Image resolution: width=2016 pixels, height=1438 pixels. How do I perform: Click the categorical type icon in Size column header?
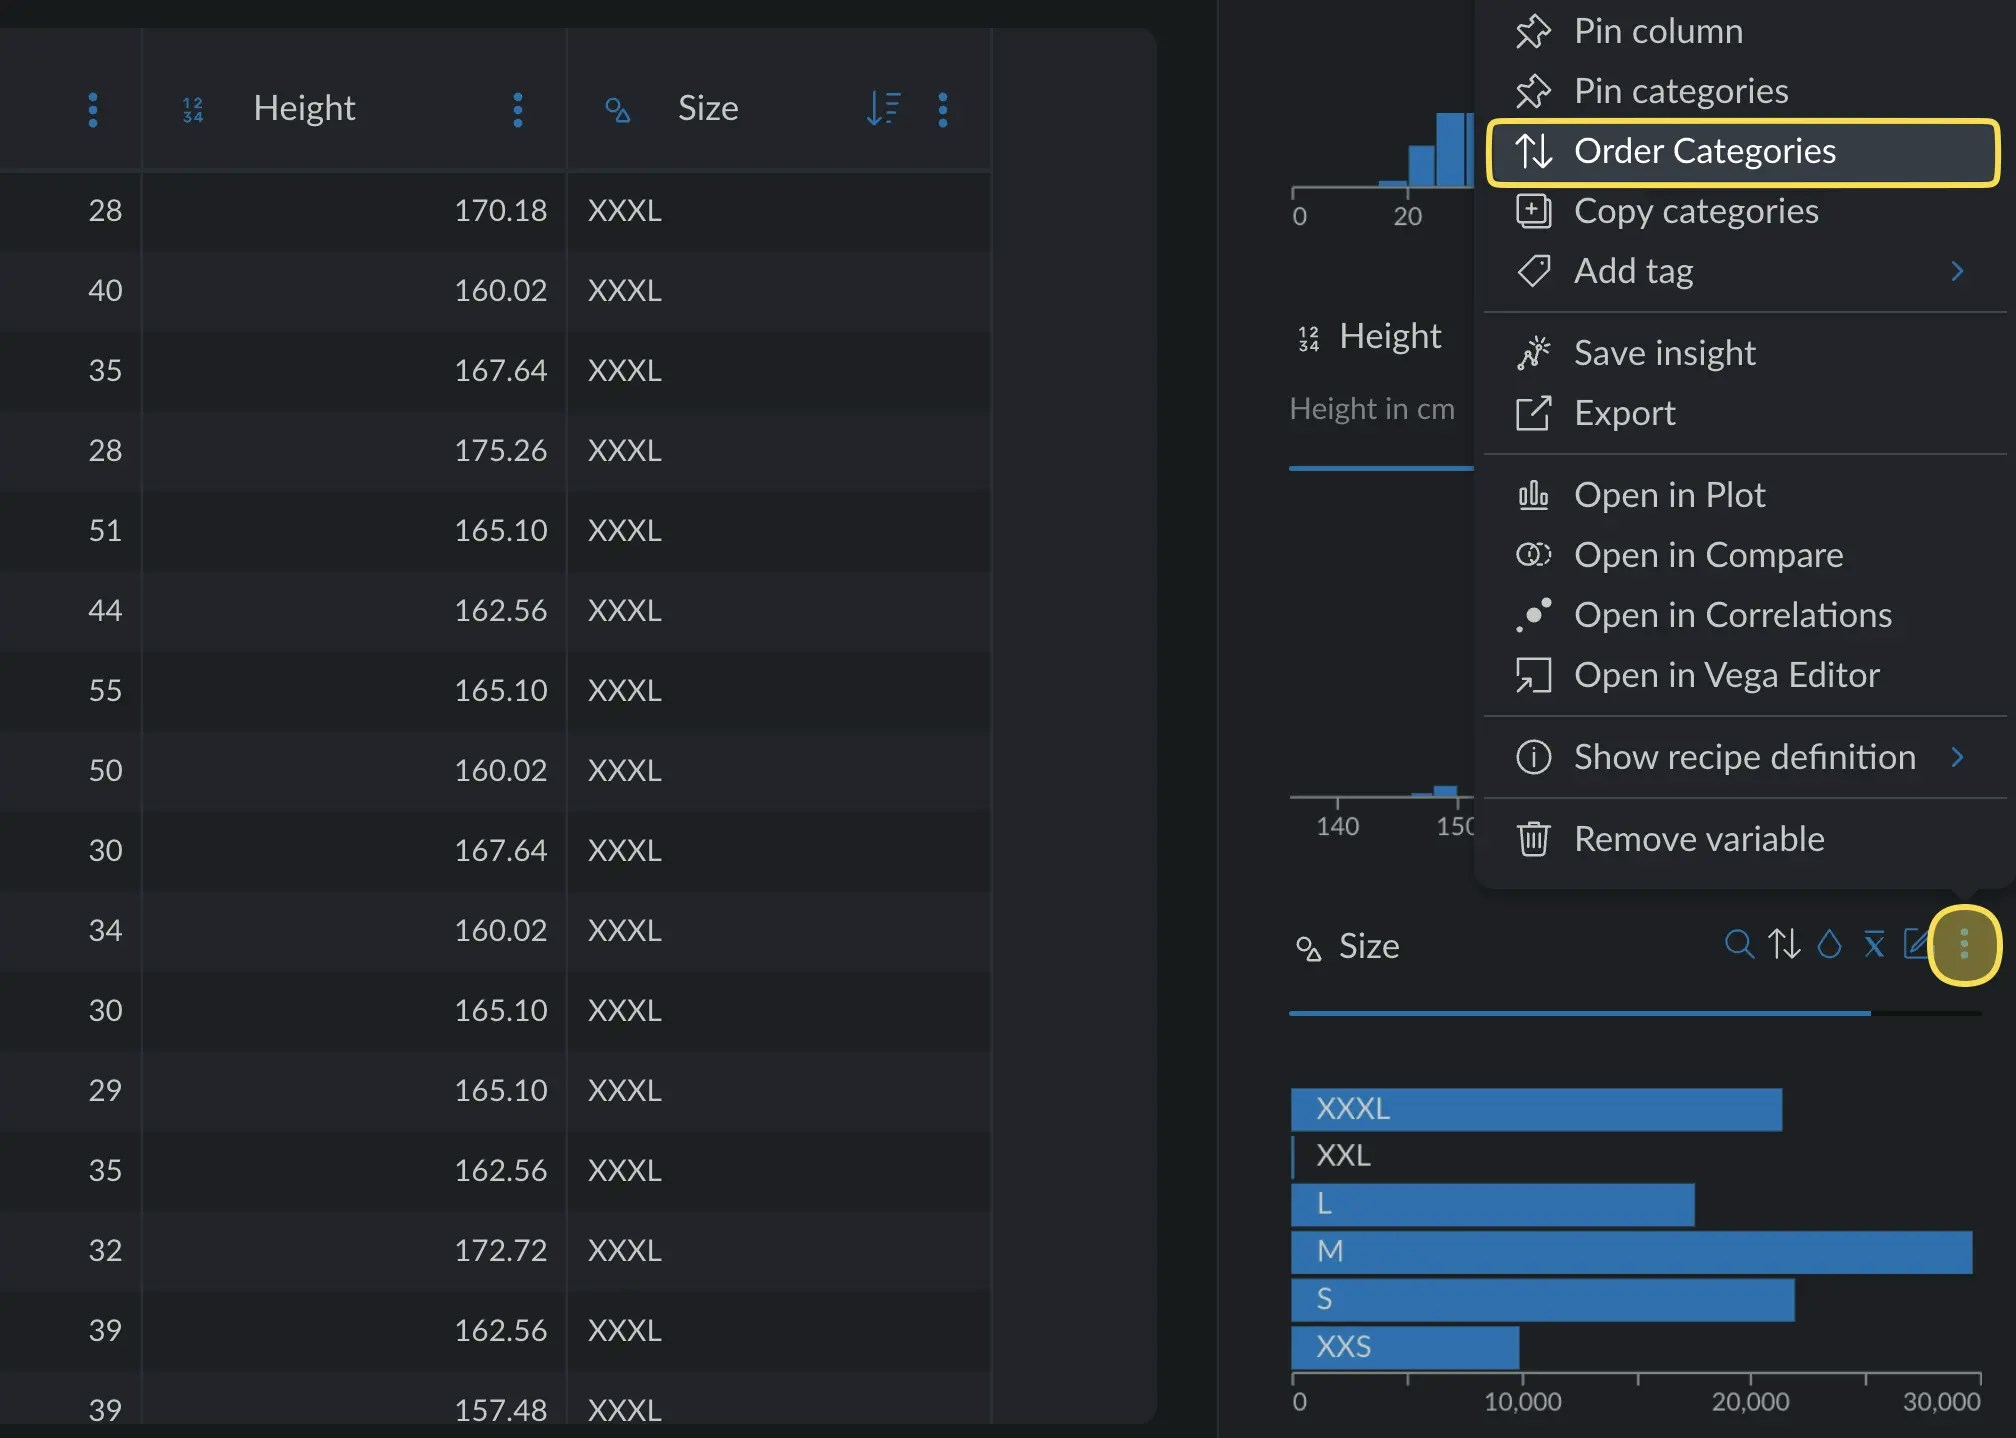(618, 109)
